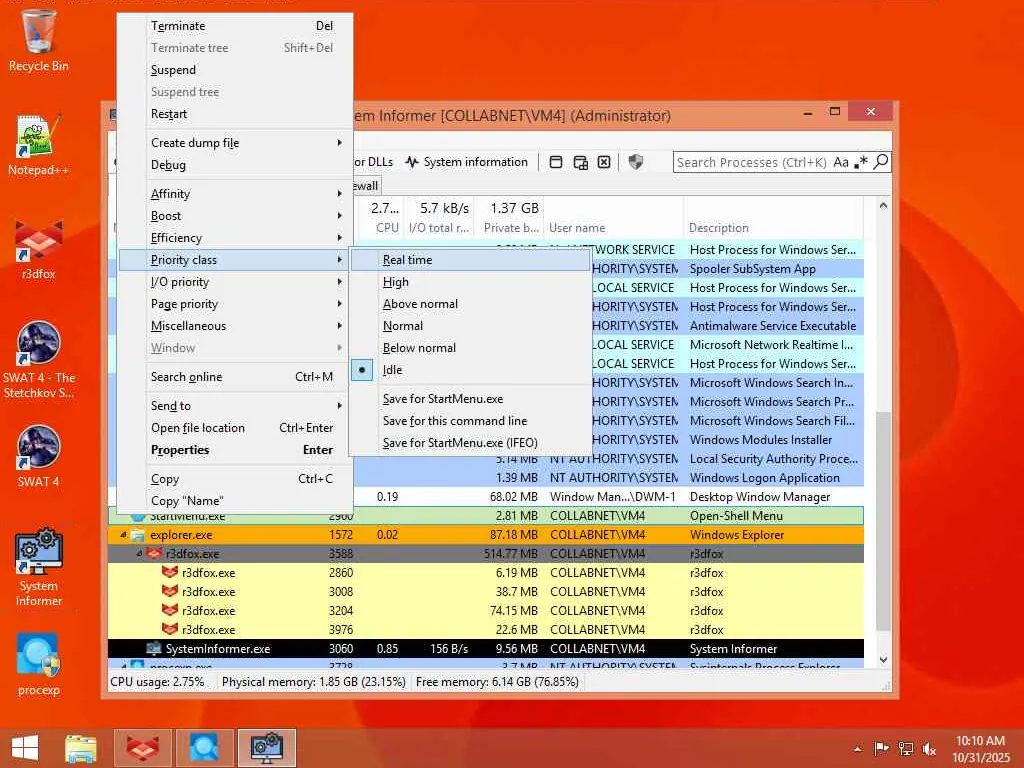Select r3dfox.exe row with PID 3976

tap(486, 630)
